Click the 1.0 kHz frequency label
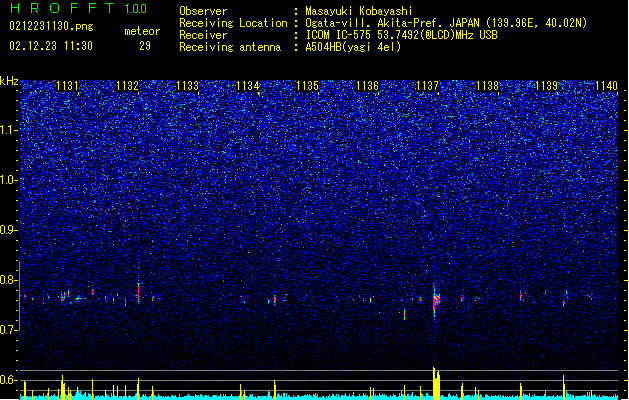This screenshot has height=400, width=629. (9, 180)
